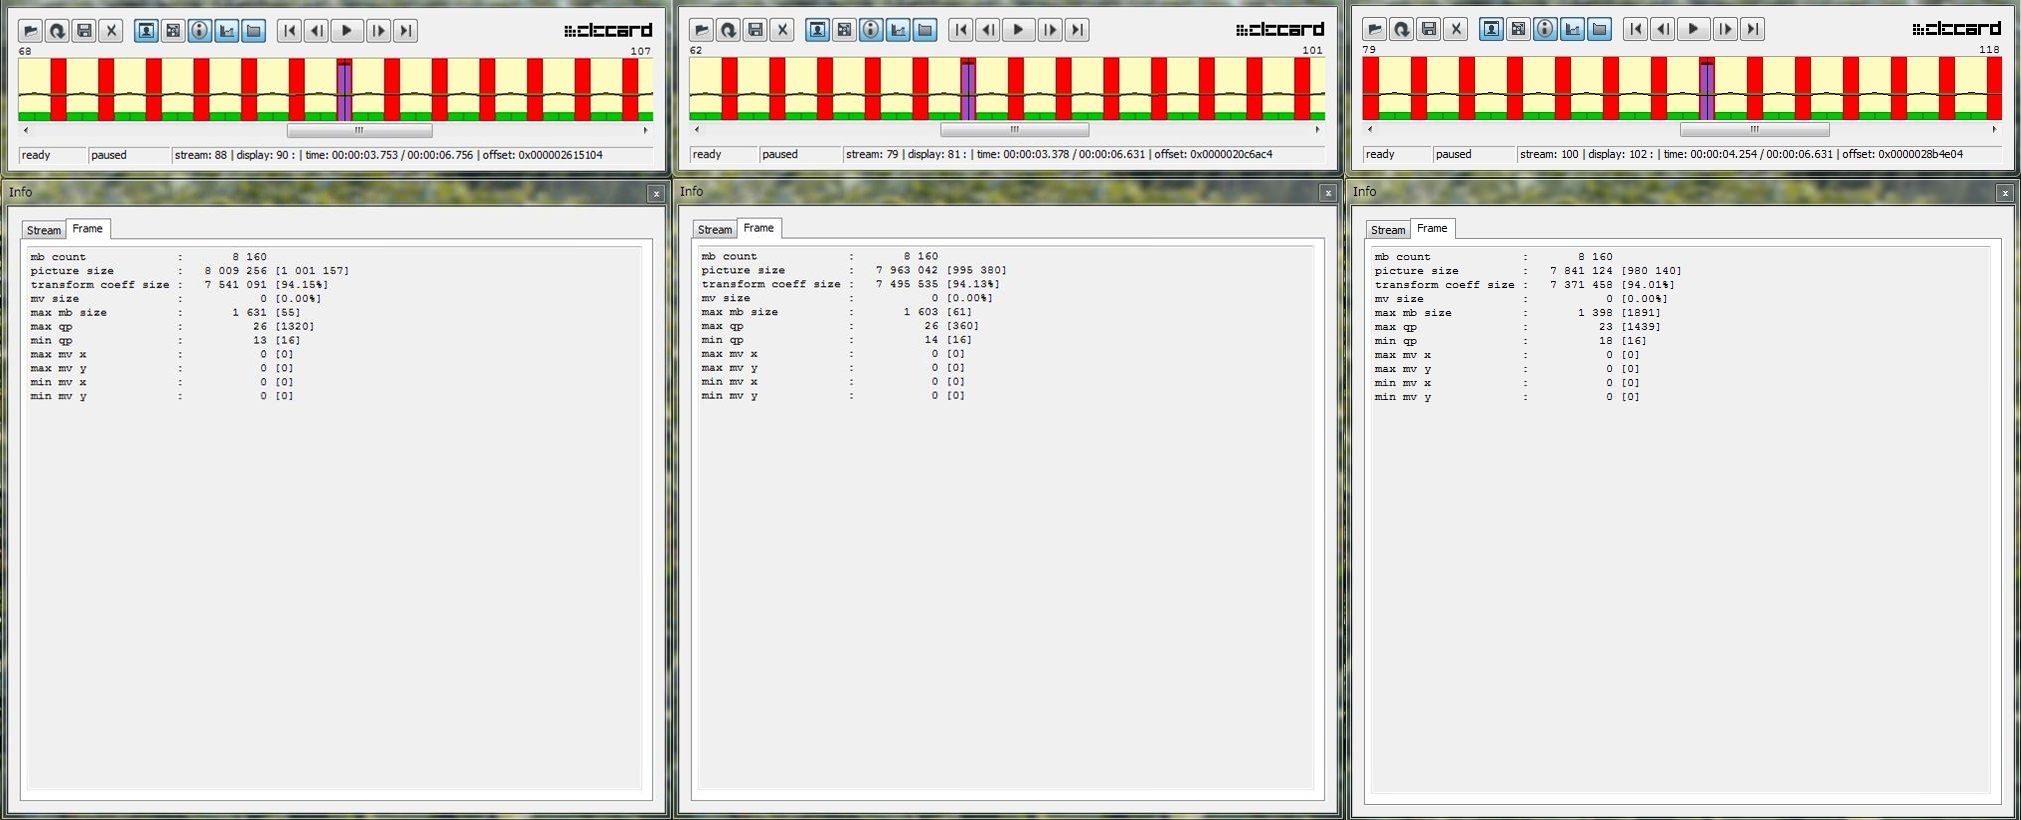Step back one frame in middle window
The height and width of the screenshot is (820, 2021).
point(988,30)
